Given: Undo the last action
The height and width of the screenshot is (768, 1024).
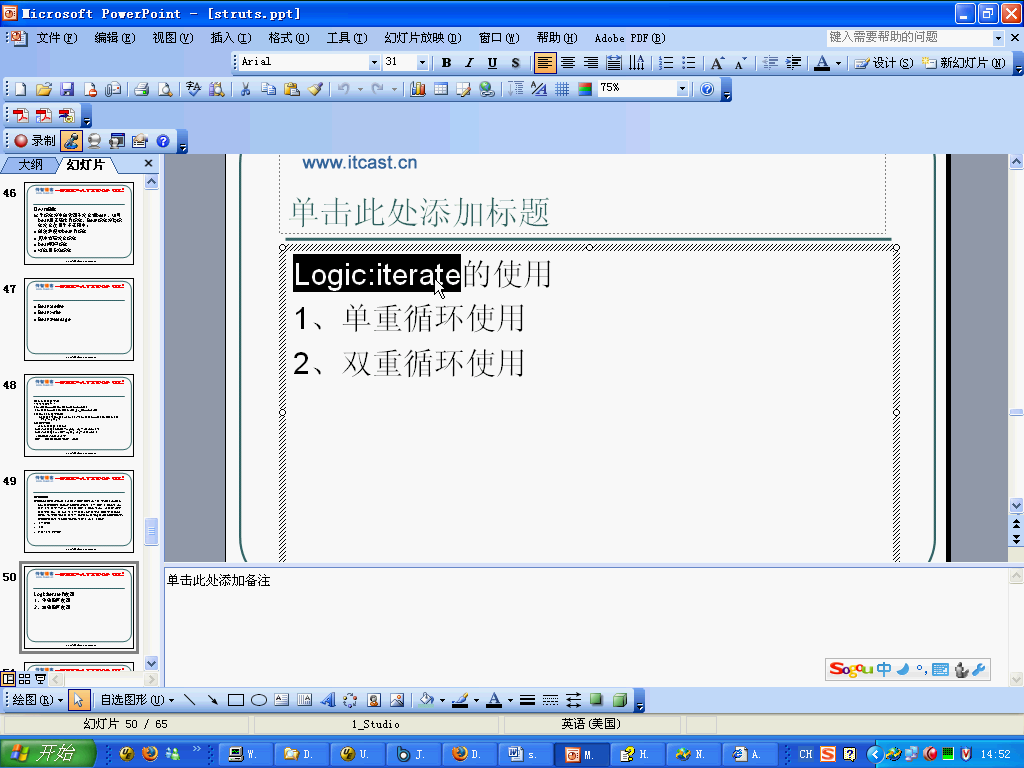Looking at the screenshot, I should 344,89.
